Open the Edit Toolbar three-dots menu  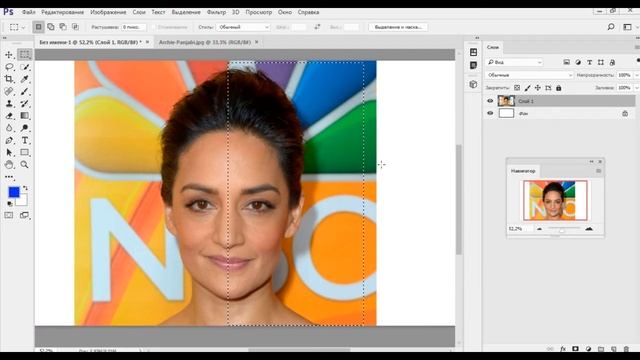[9, 177]
